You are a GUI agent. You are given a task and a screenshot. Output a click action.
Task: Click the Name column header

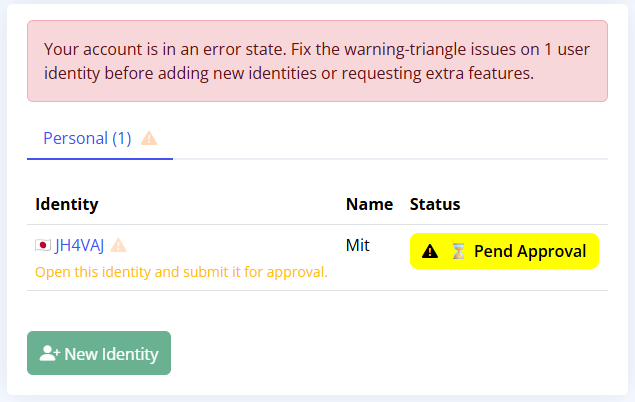[369, 204]
